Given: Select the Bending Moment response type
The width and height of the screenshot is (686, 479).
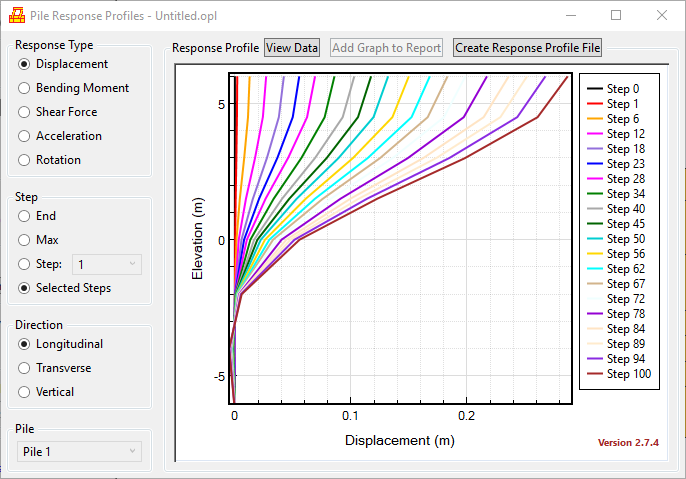Looking at the screenshot, I should pos(25,88).
